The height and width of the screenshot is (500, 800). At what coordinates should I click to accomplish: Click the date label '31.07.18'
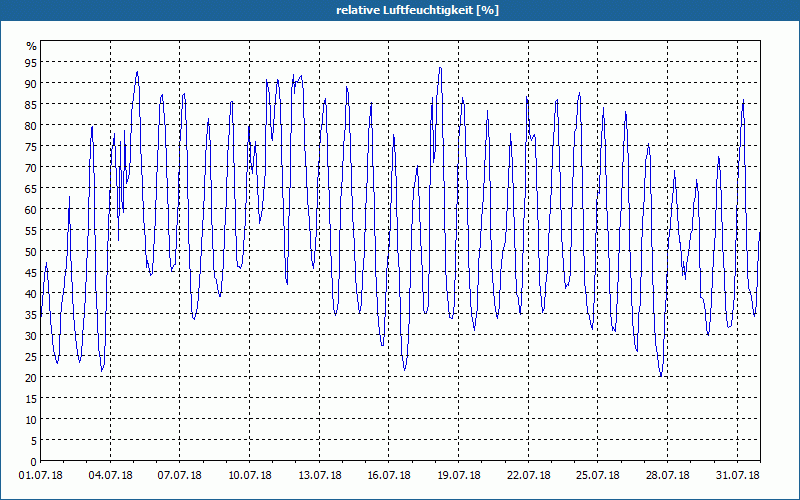(737, 476)
